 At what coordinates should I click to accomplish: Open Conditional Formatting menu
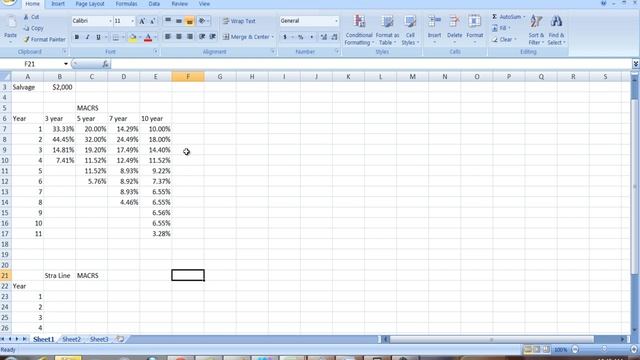359,30
